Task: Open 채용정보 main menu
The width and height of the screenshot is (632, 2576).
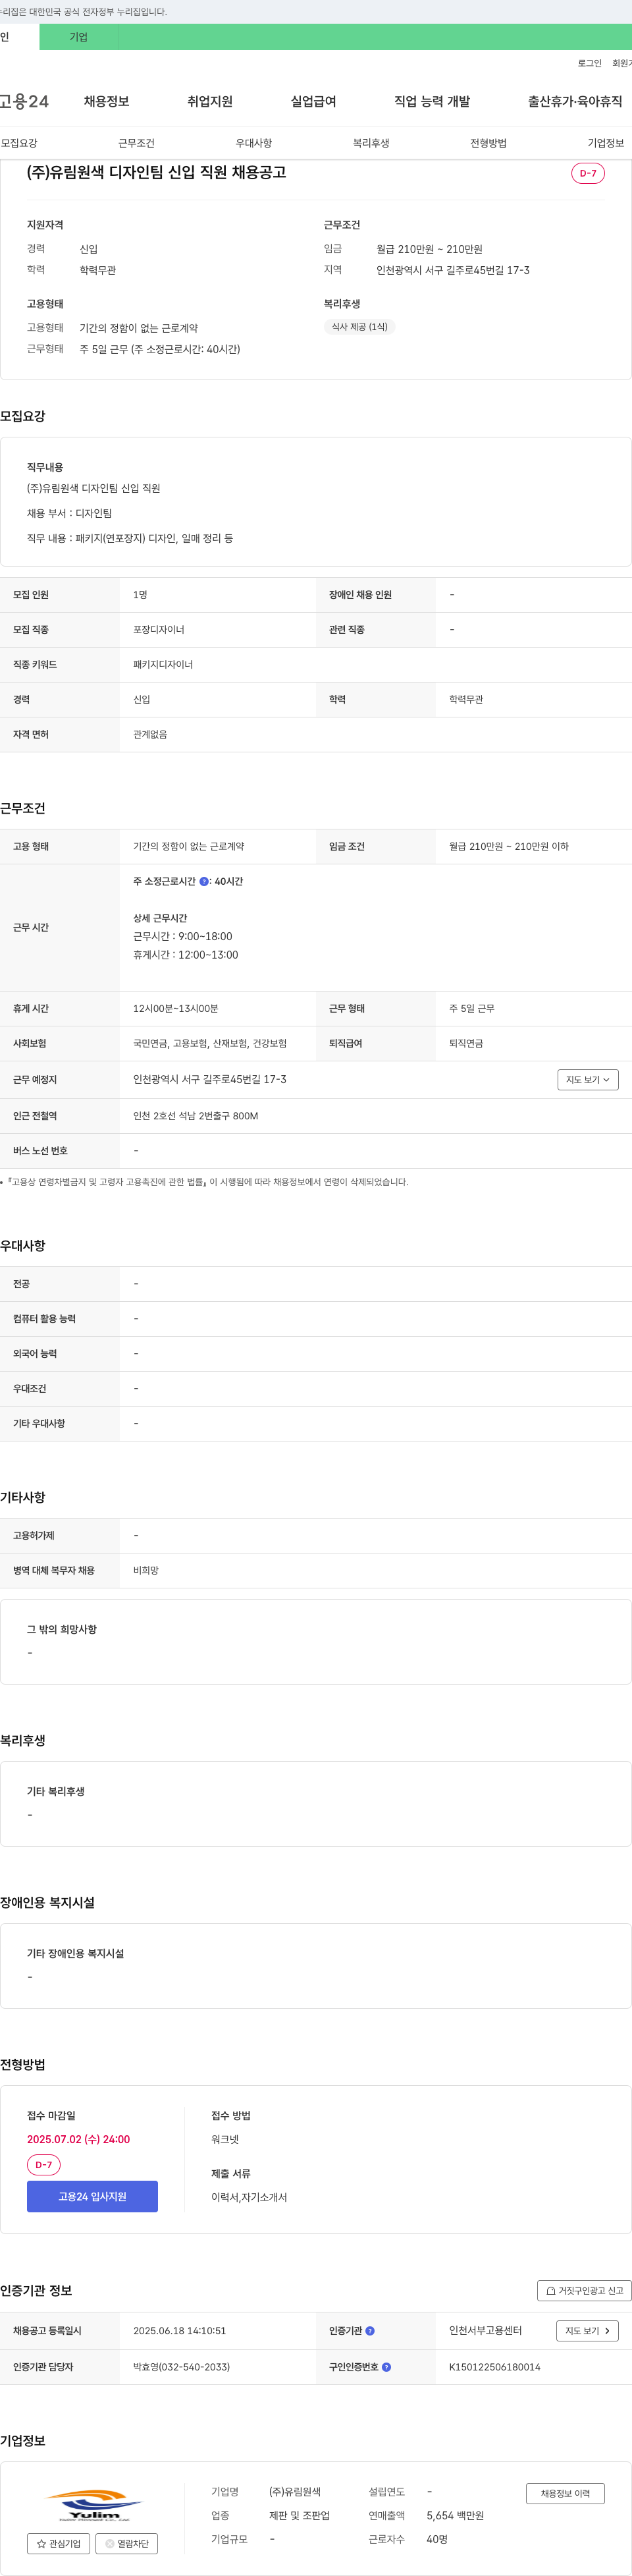Action: click(x=106, y=101)
